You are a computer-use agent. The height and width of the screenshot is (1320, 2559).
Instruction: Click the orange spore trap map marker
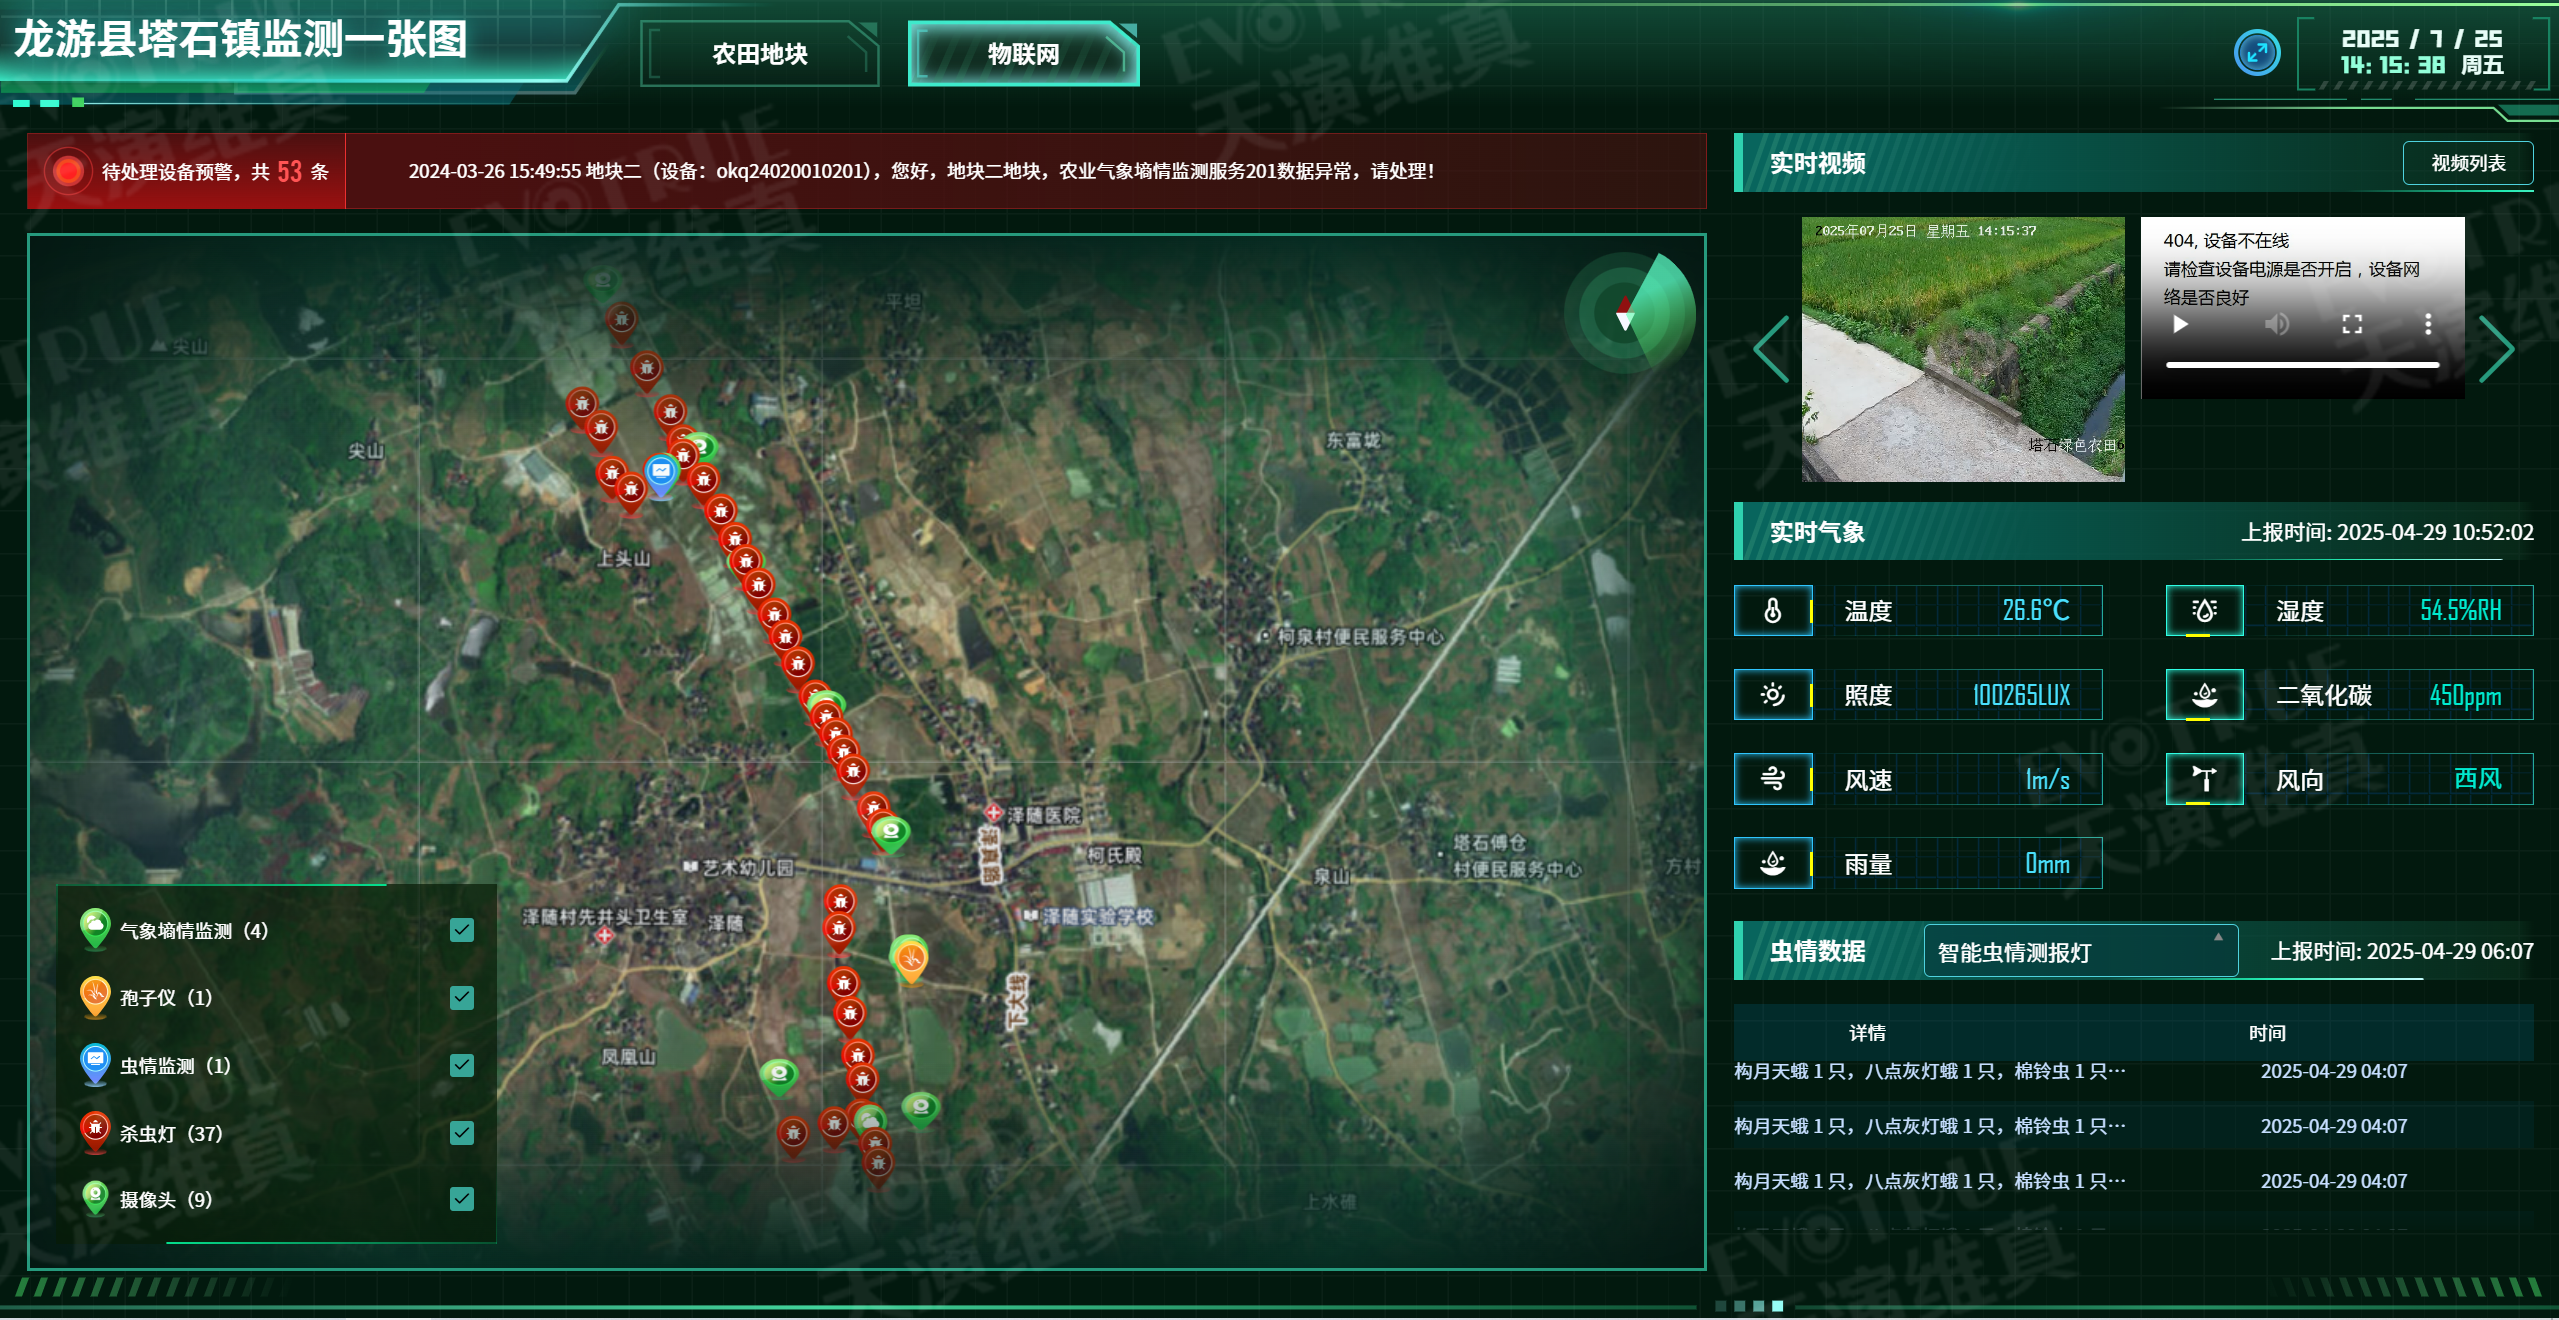click(910, 959)
